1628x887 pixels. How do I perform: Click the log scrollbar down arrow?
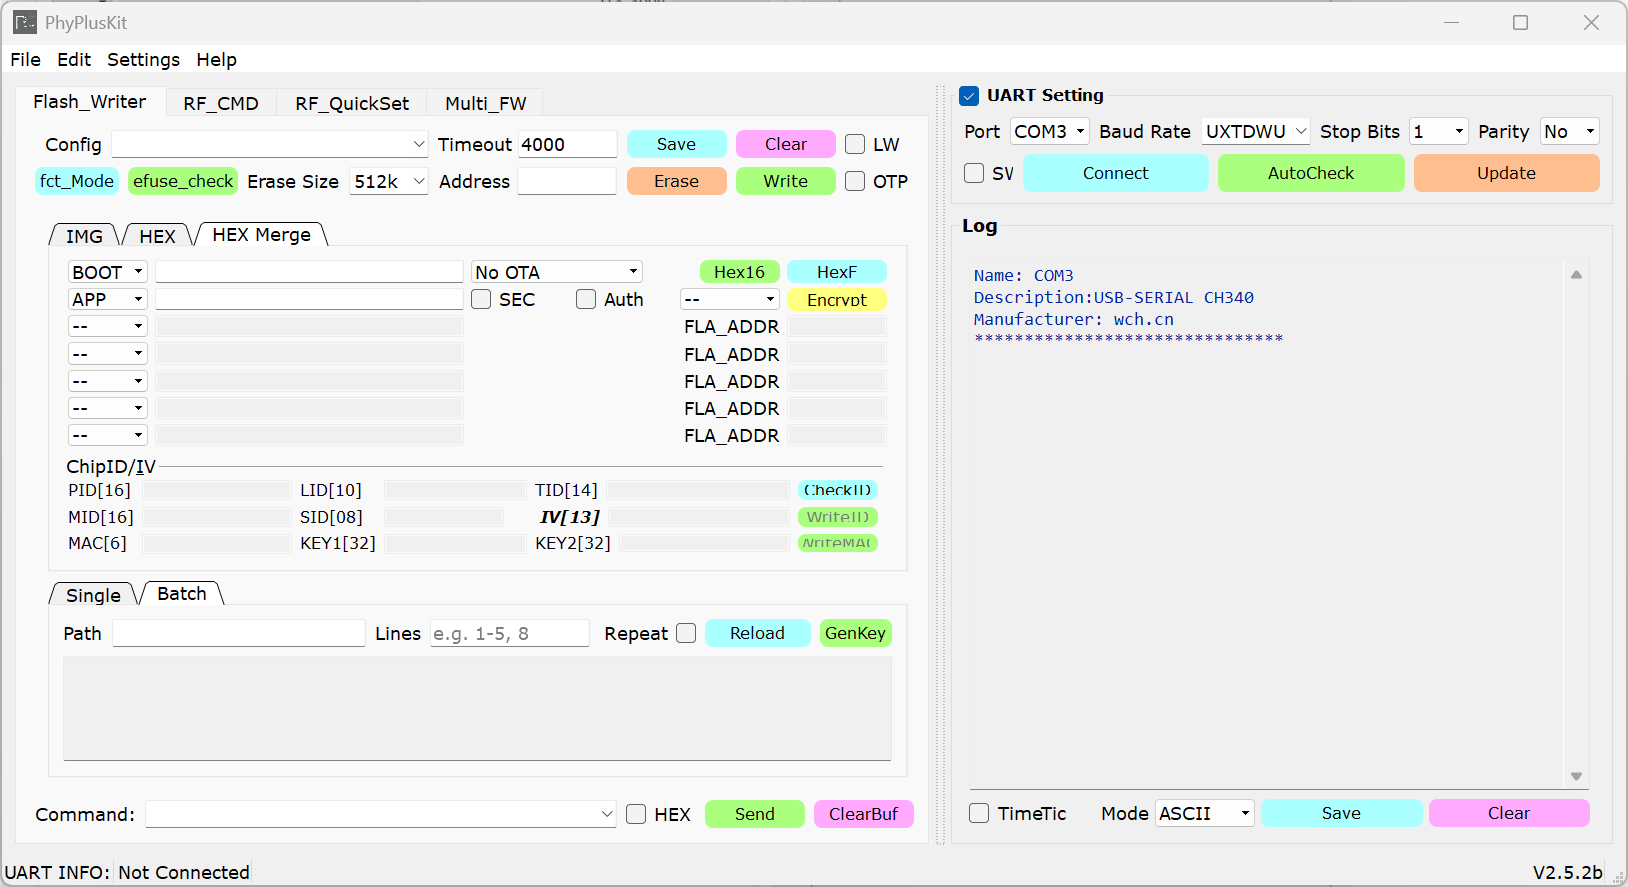tap(1576, 776)
